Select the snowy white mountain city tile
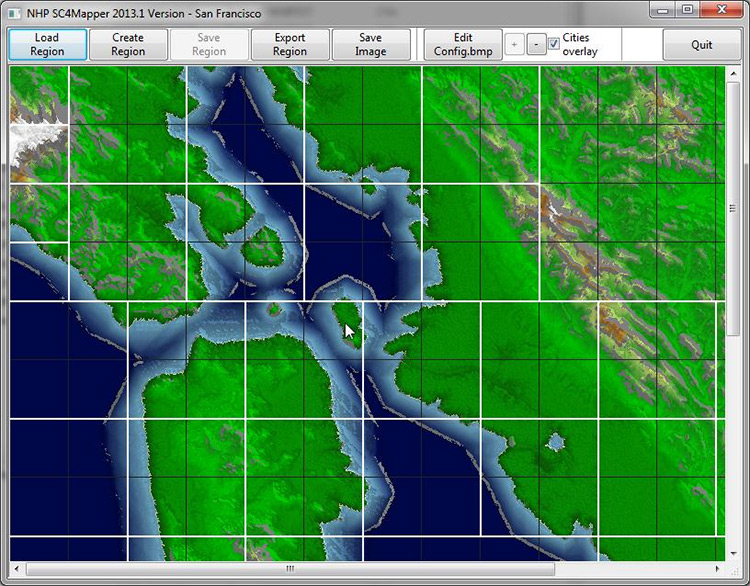Image resolution: width=750 pixels, height=586 pixels. click(x=39, y=154)
